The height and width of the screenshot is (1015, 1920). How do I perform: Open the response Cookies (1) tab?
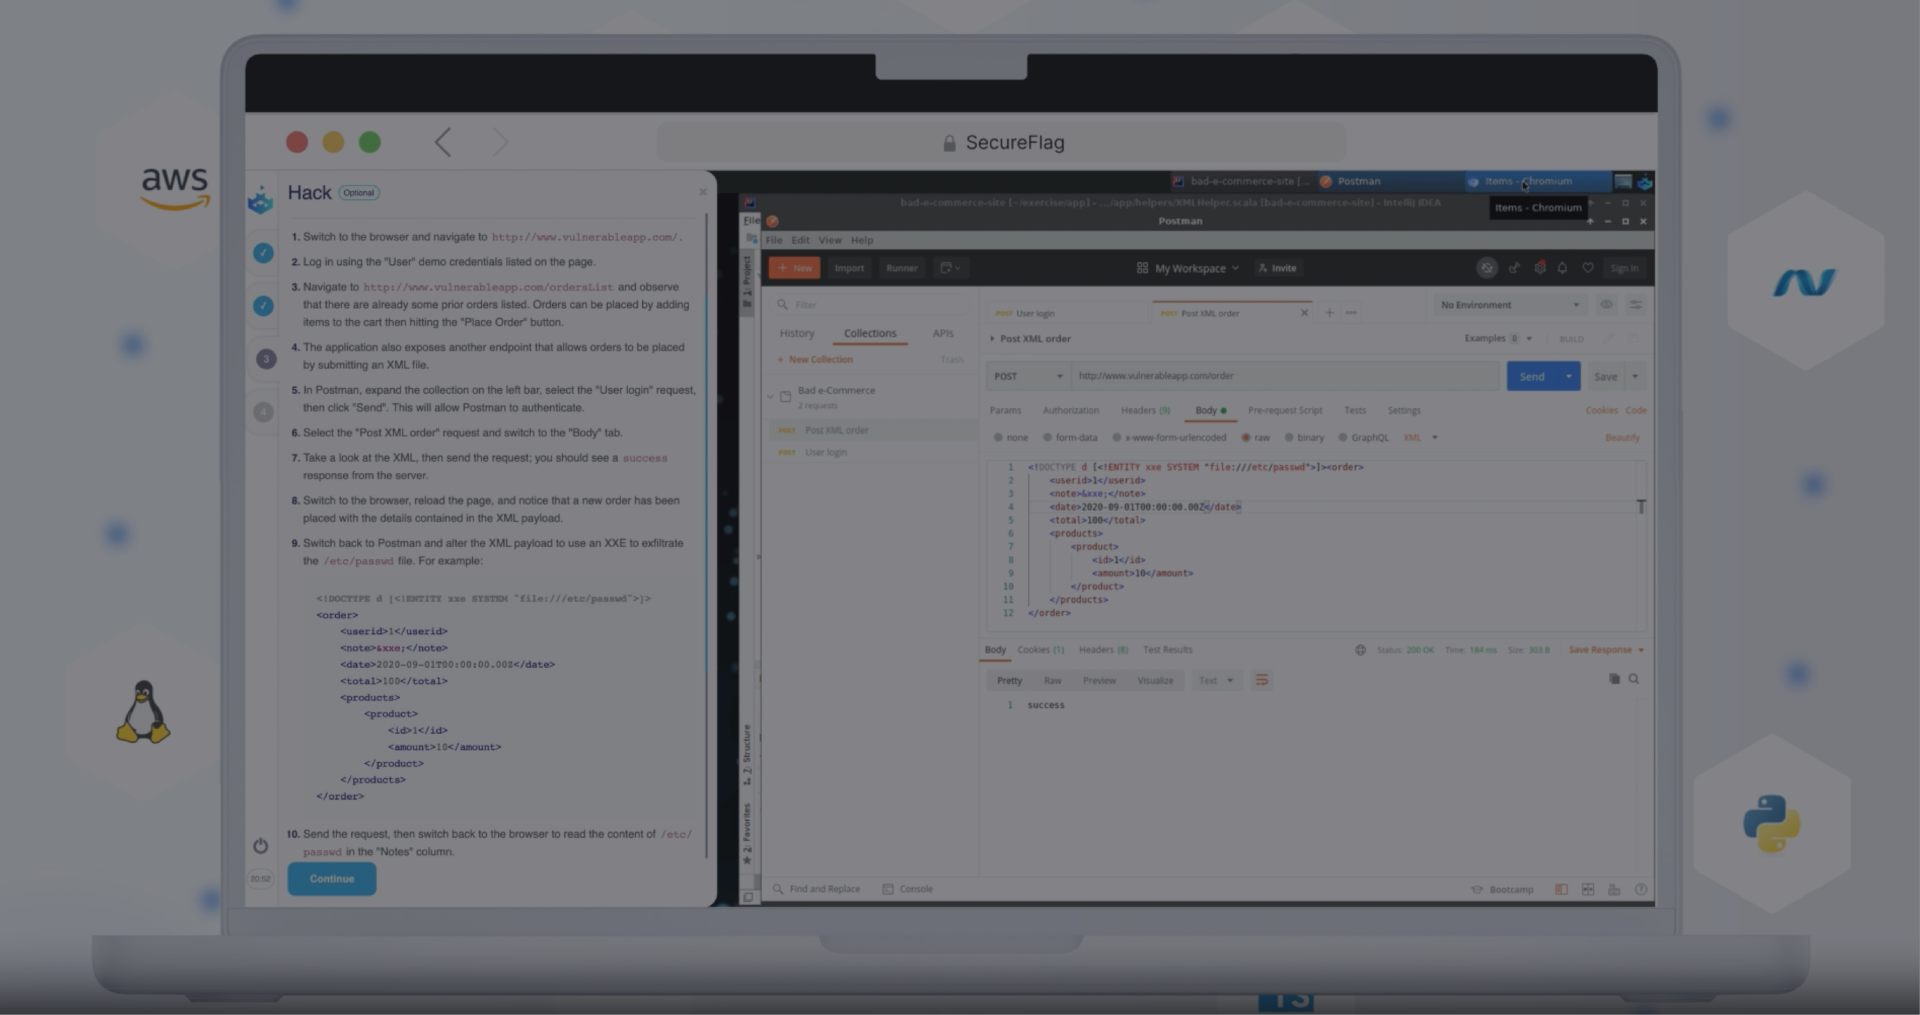pos(1040,650)
